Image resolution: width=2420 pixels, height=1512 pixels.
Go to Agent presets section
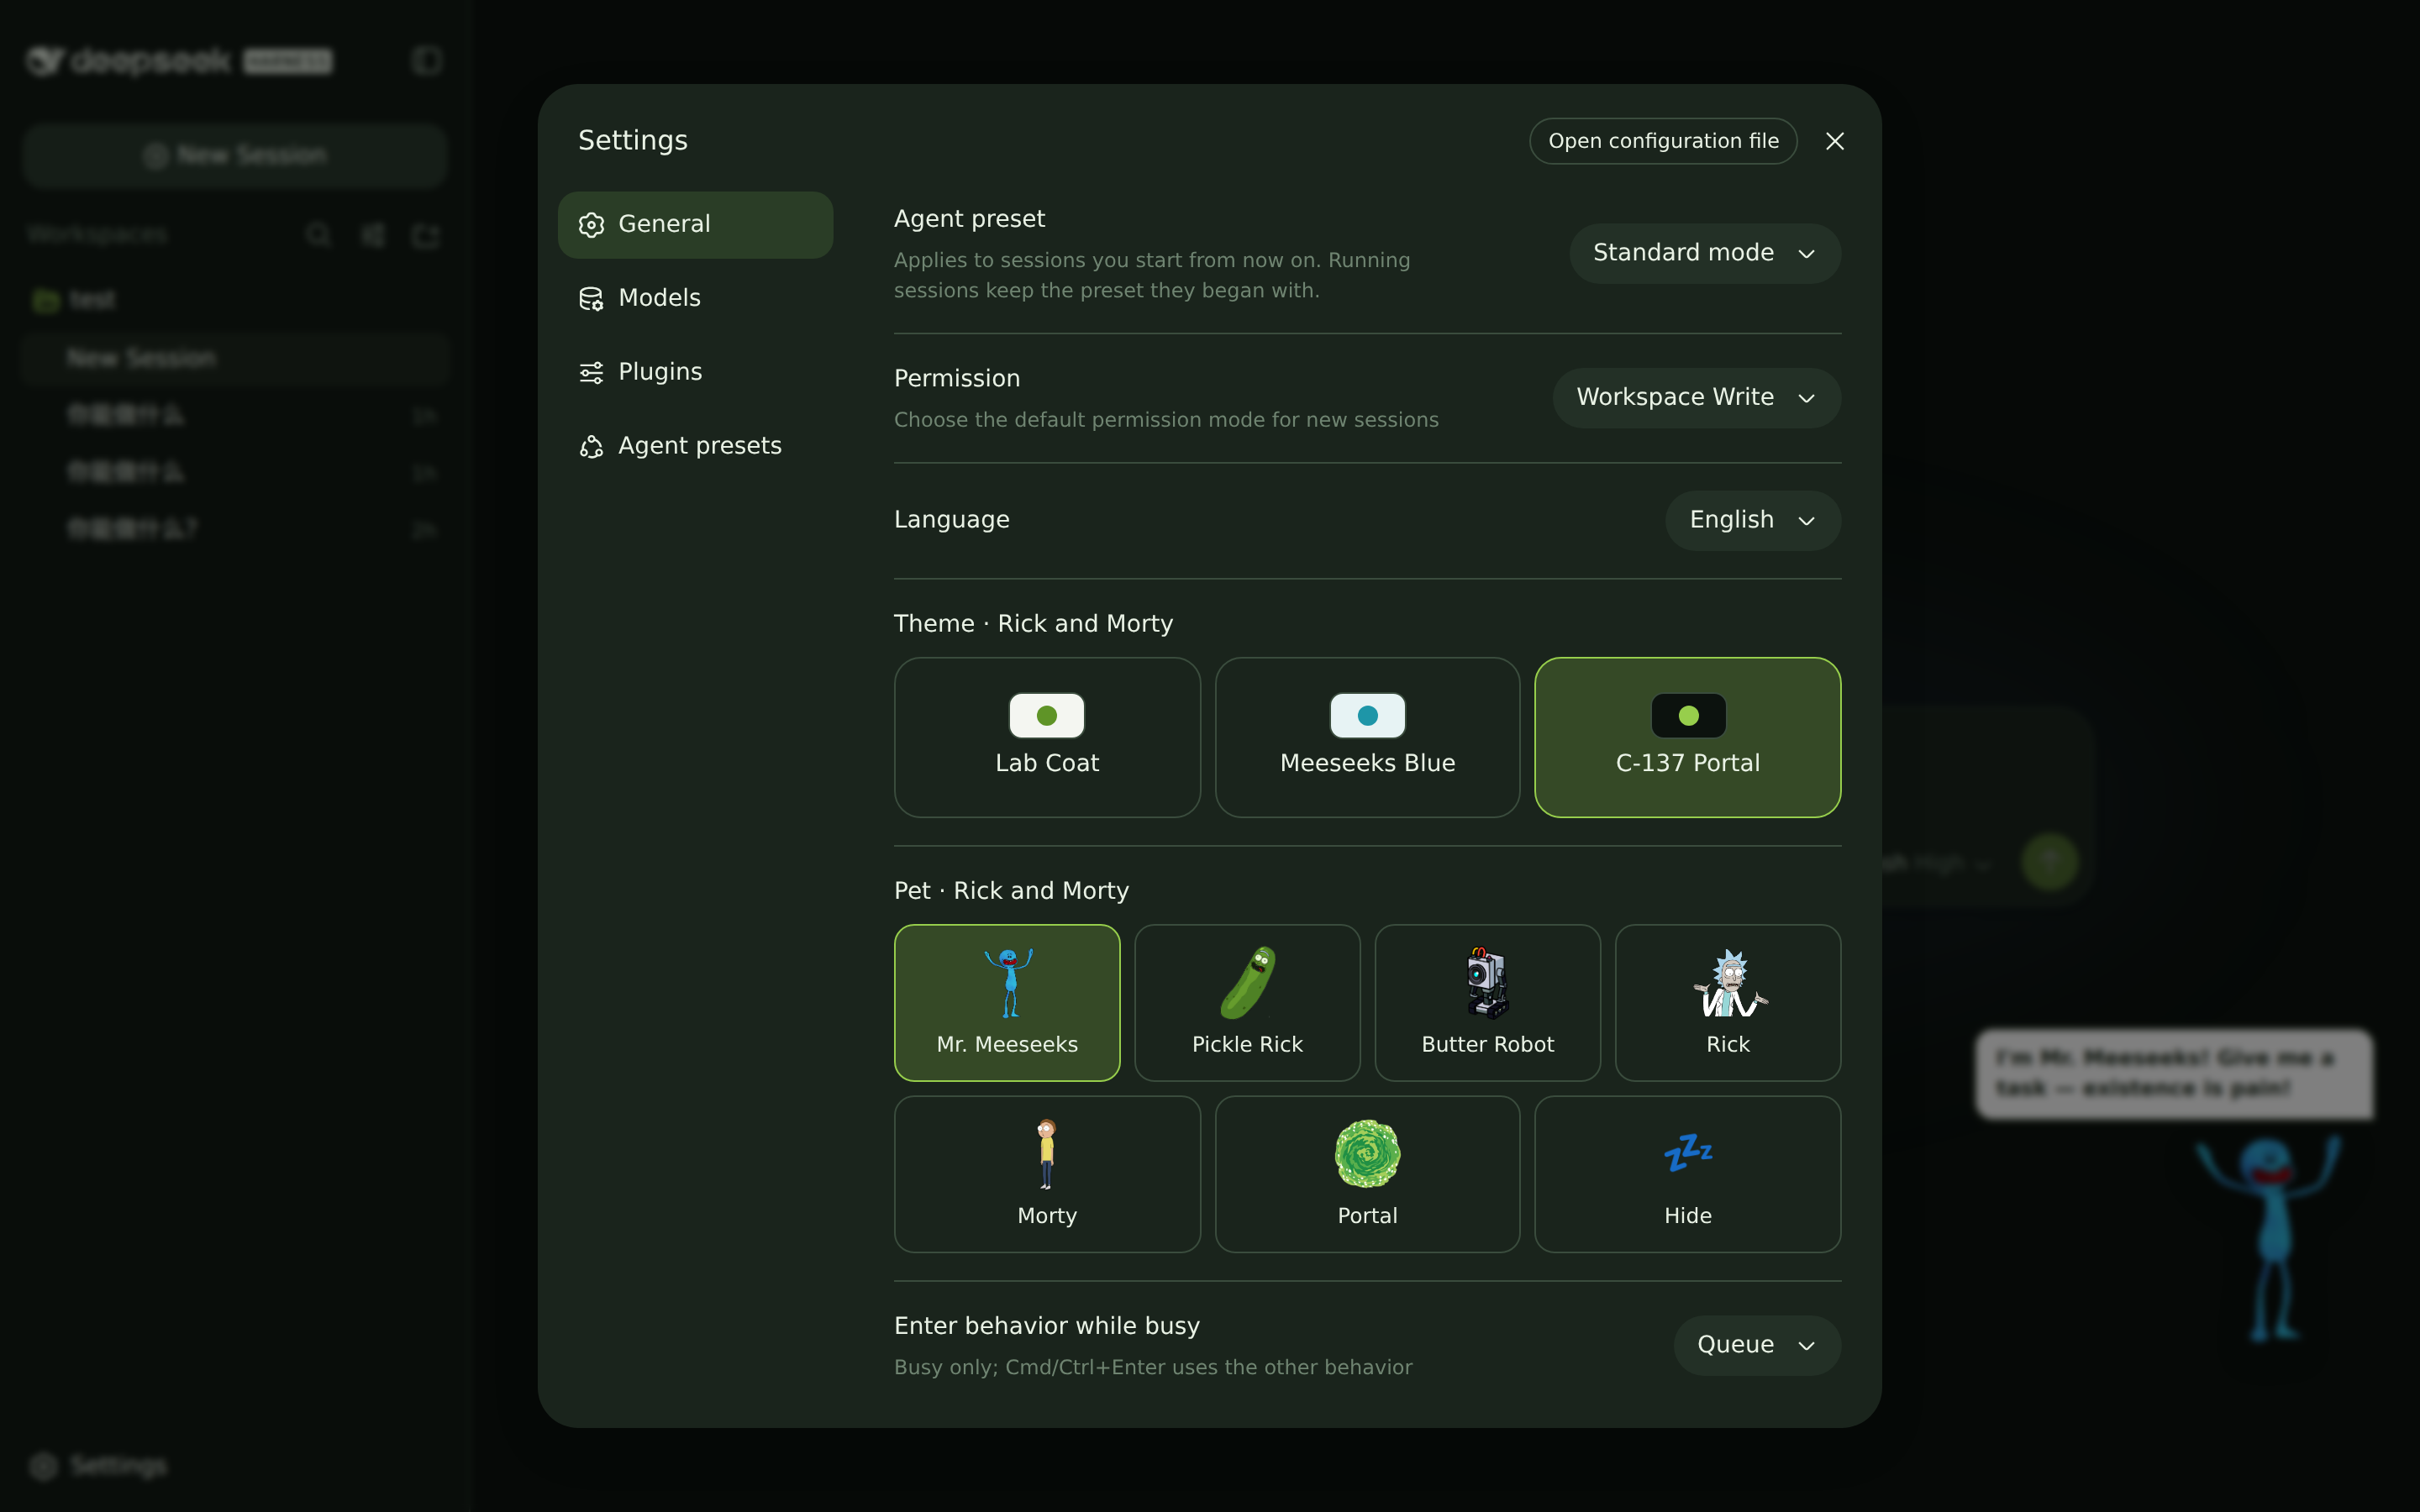(x=695, y=446)
